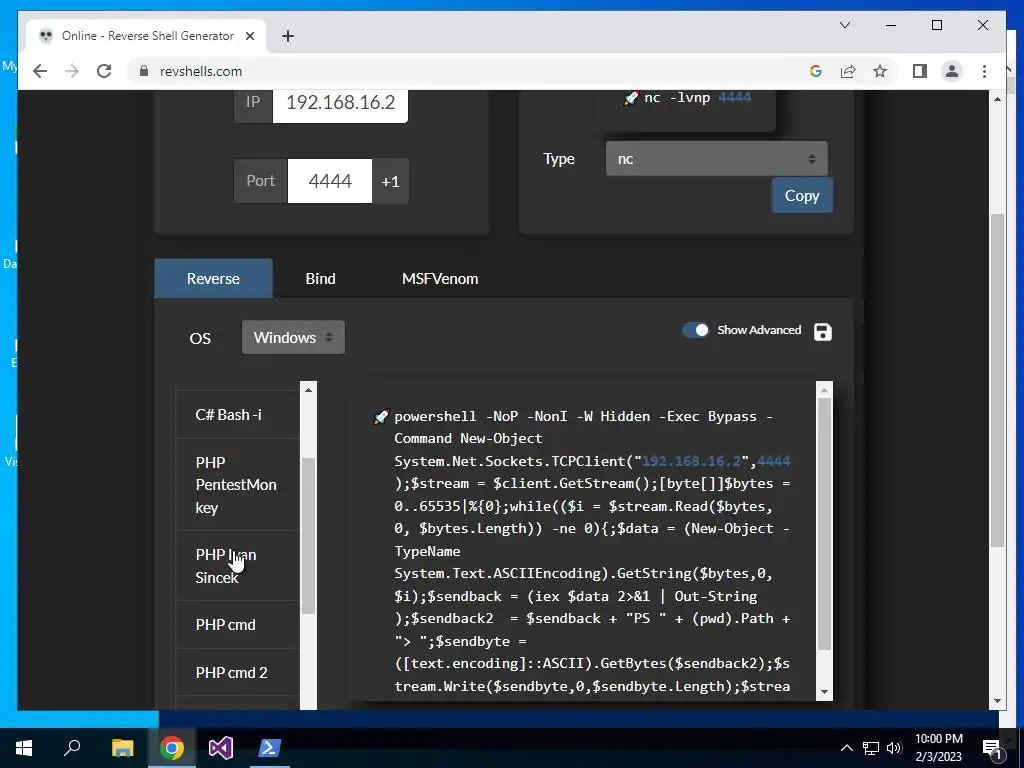This screenshot has width=1024, height=768.
Task: Select the Online - Reverse Shell Generator tab
Action: coord(146,36)
